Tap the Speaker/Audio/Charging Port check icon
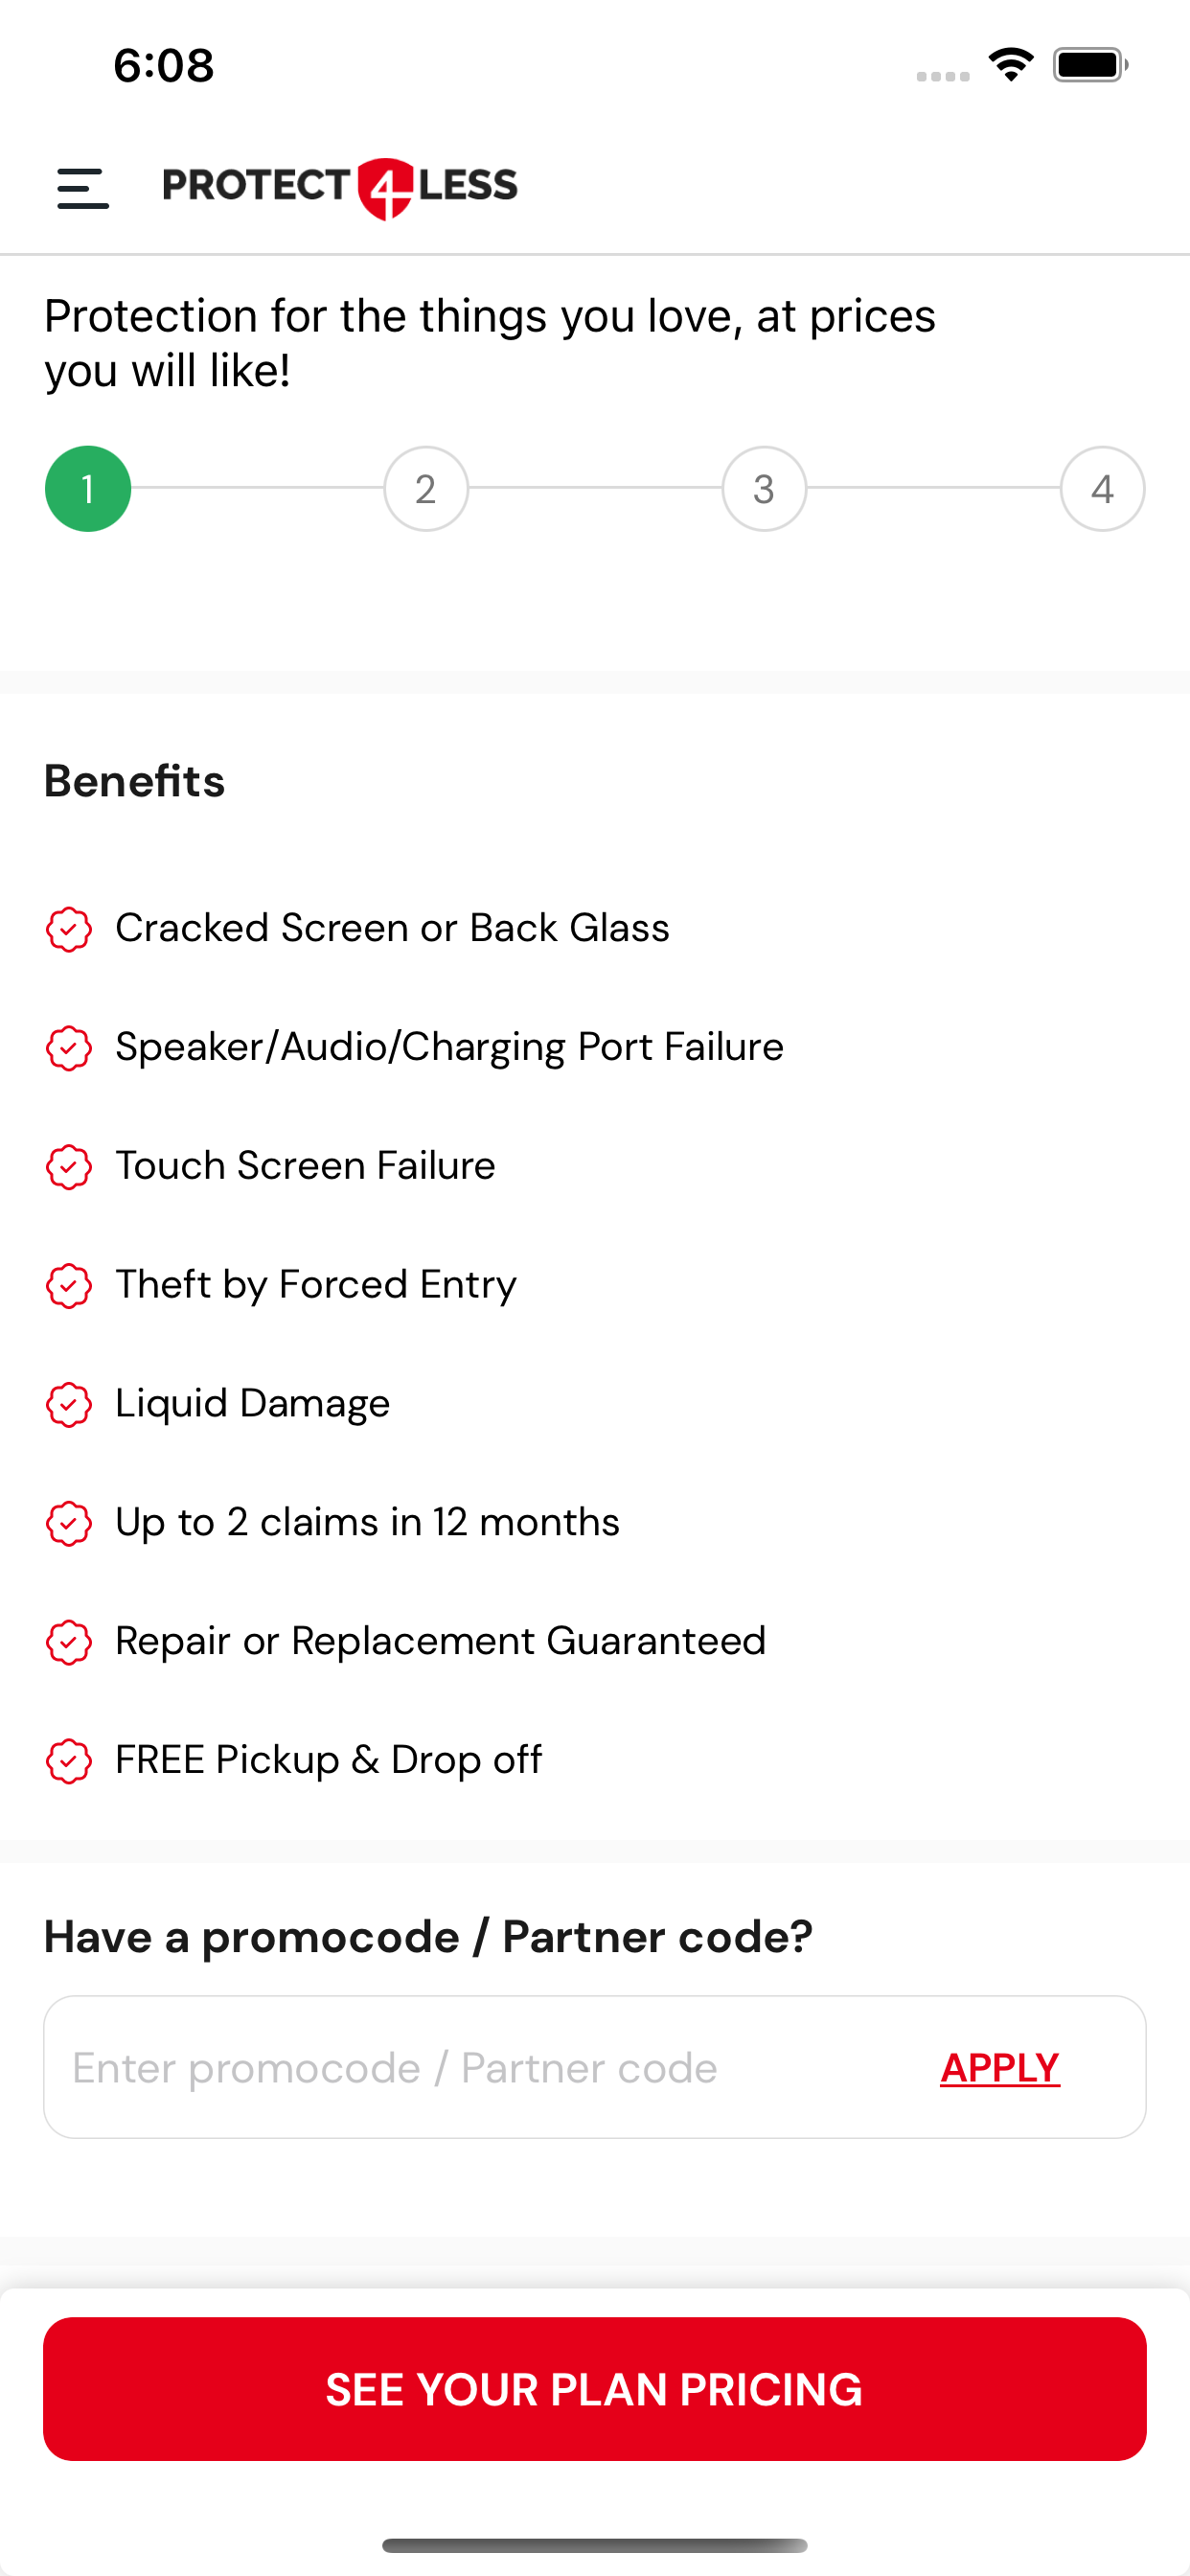This screenshot has width=1190, height=2576. click(69, 1048)
